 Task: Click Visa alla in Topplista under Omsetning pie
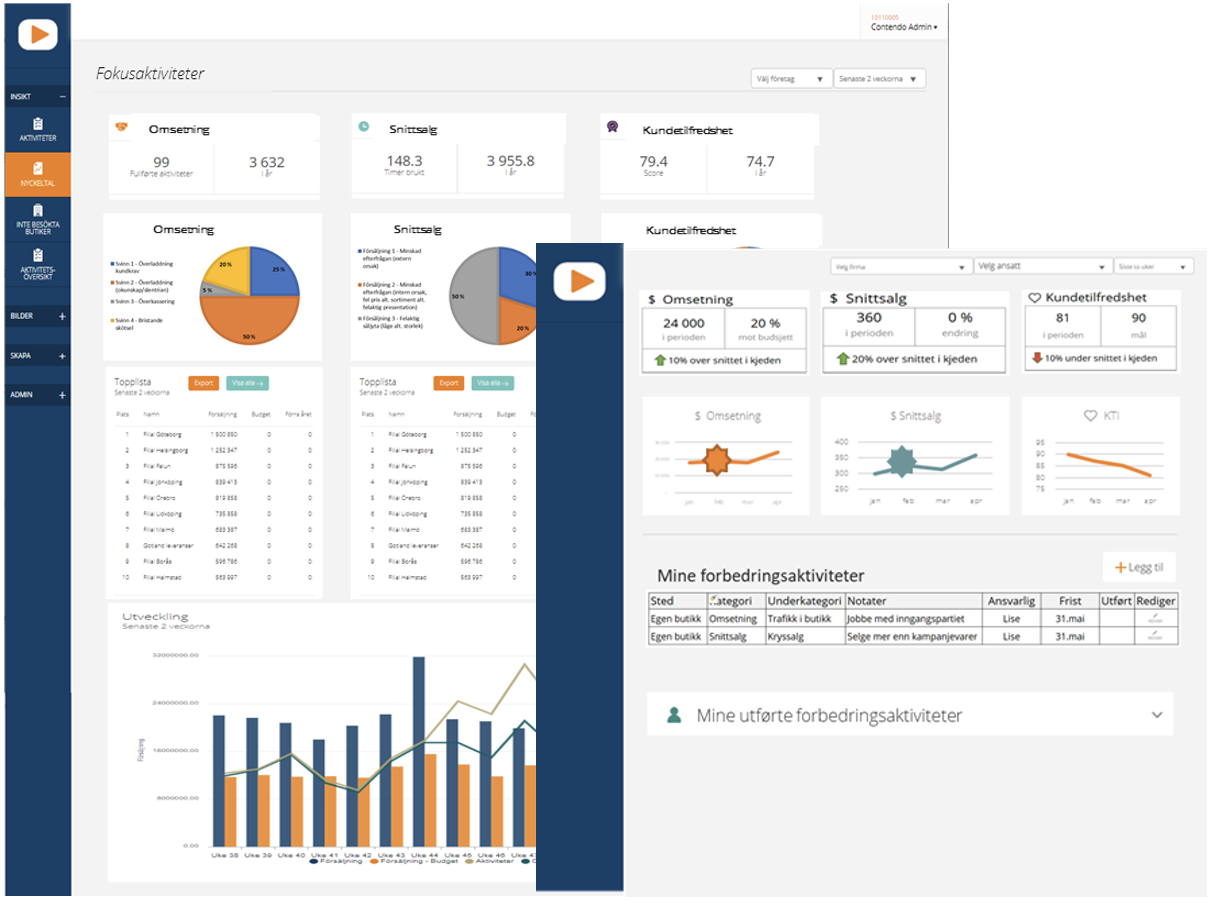[x=246, y=383]
